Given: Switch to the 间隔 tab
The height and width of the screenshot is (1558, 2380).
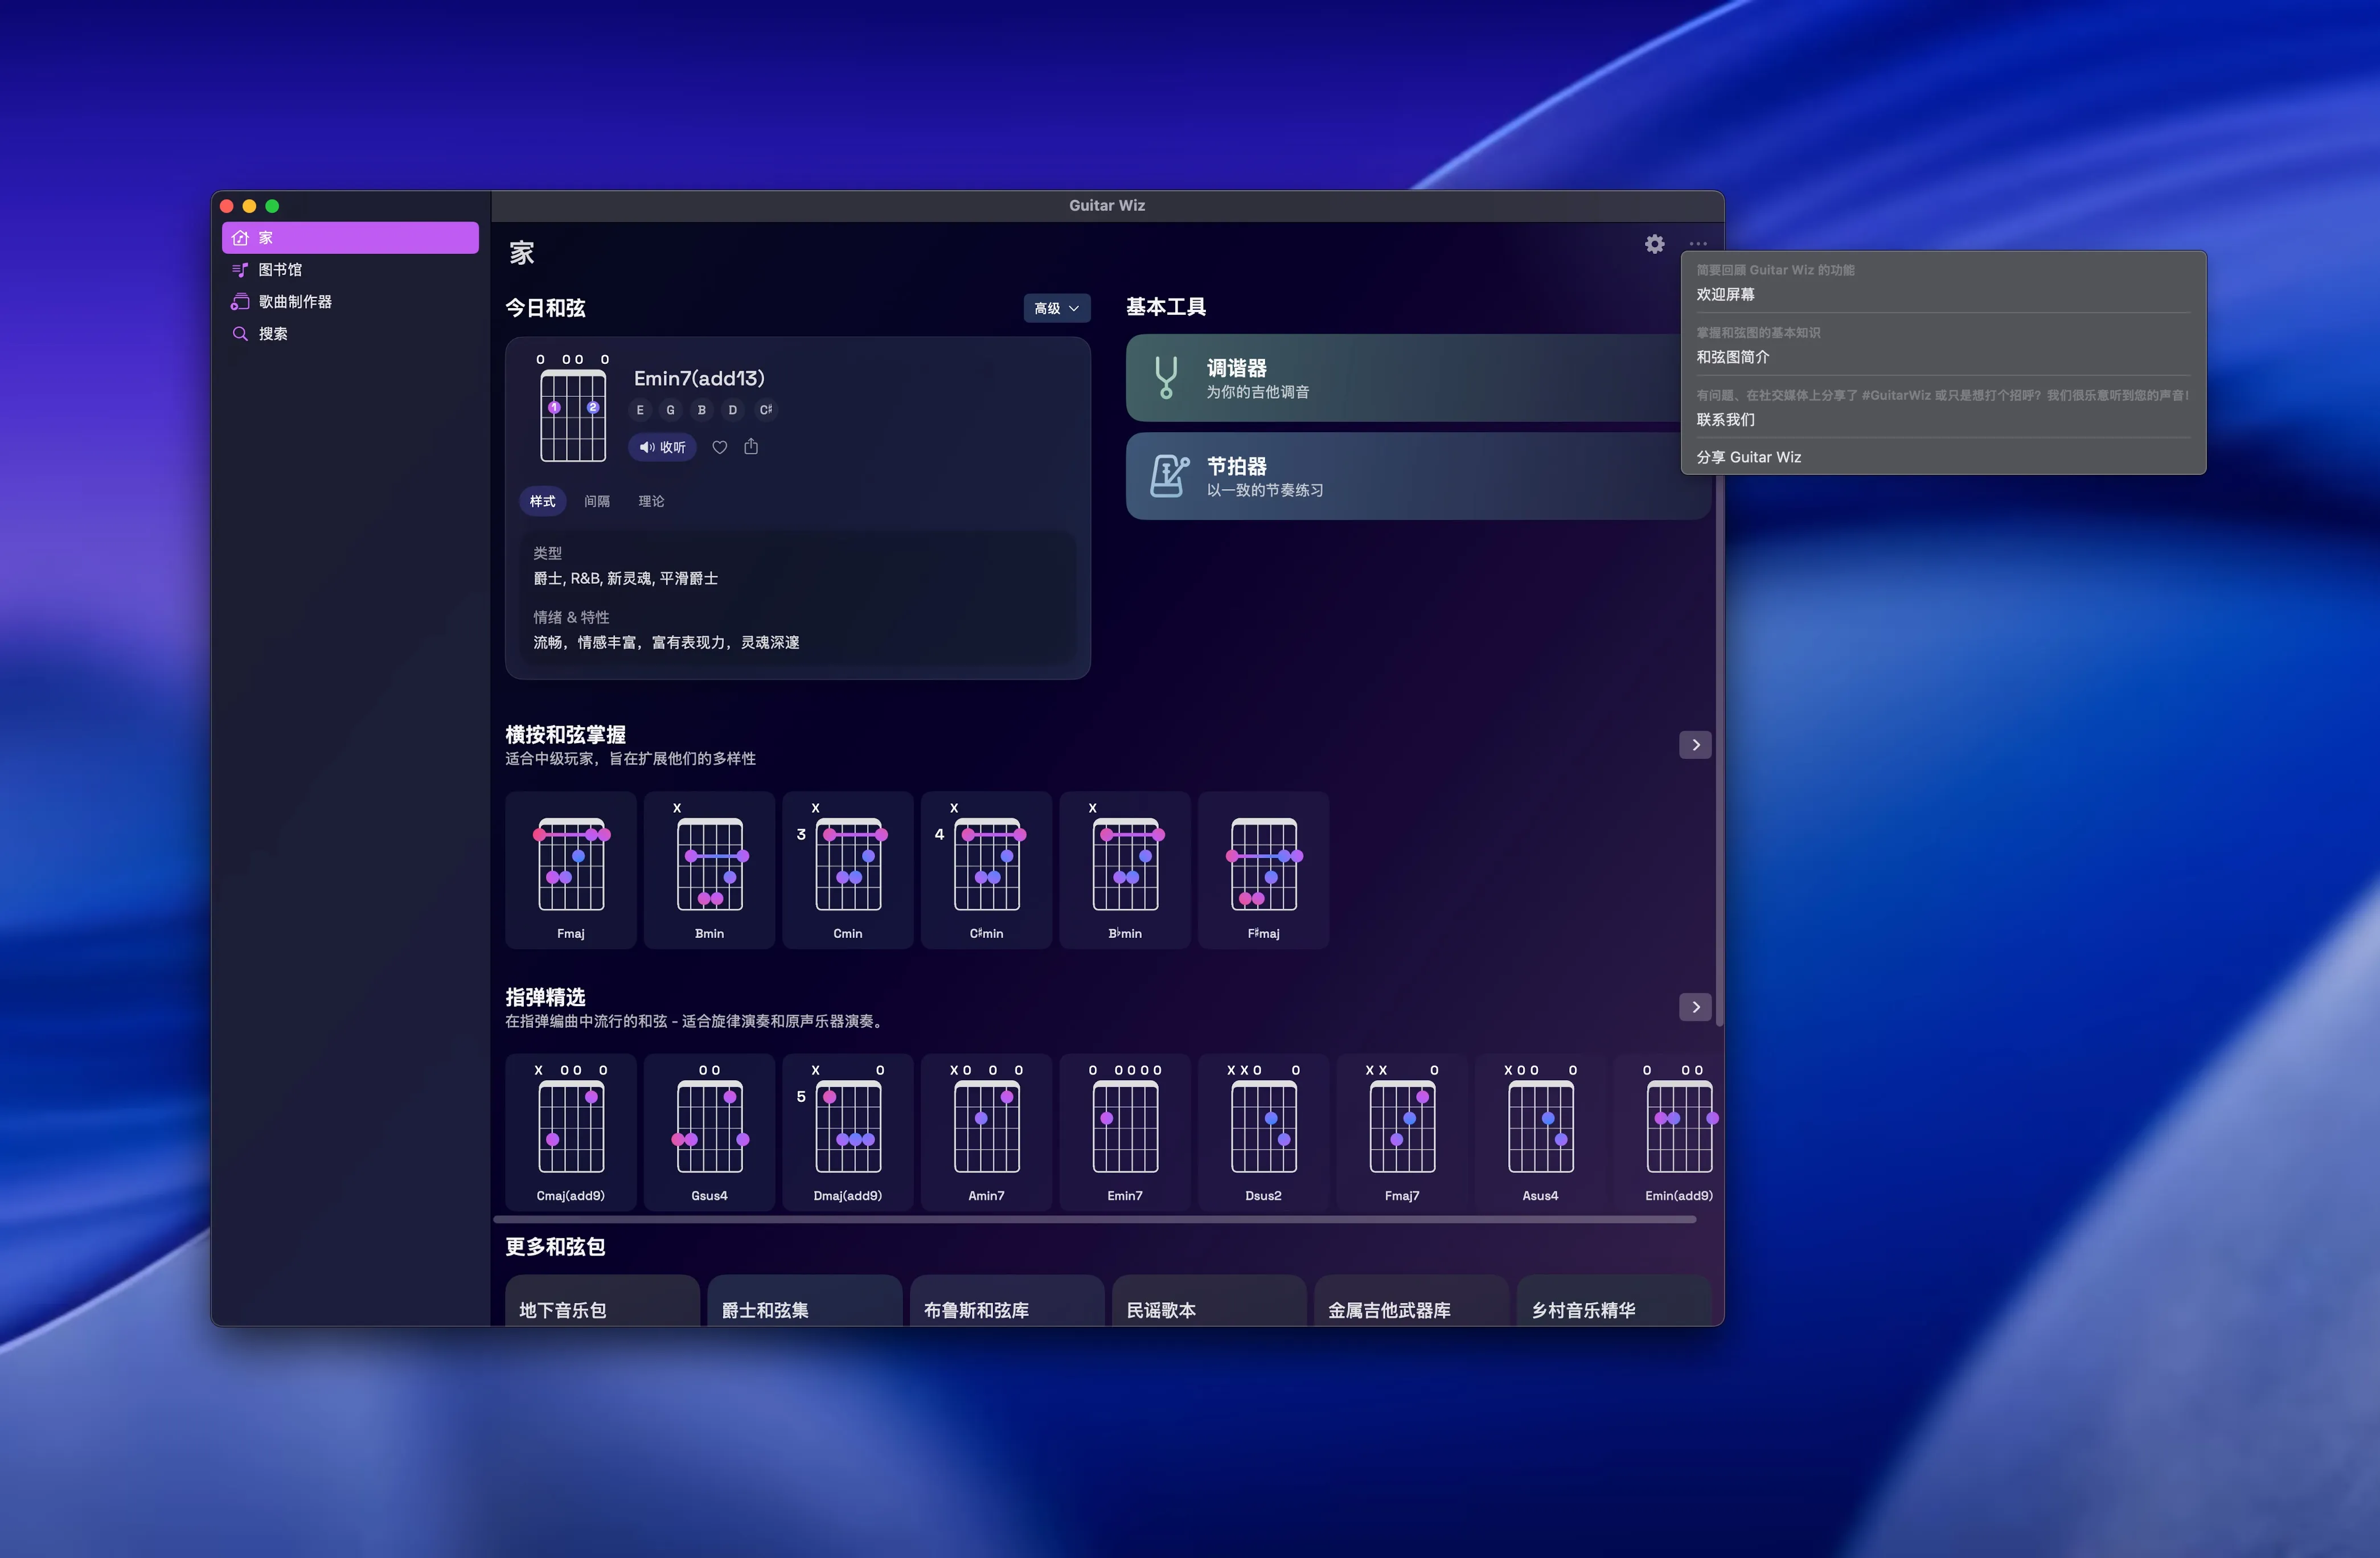Looking at the screenshot, I should [x=597, y=502].
